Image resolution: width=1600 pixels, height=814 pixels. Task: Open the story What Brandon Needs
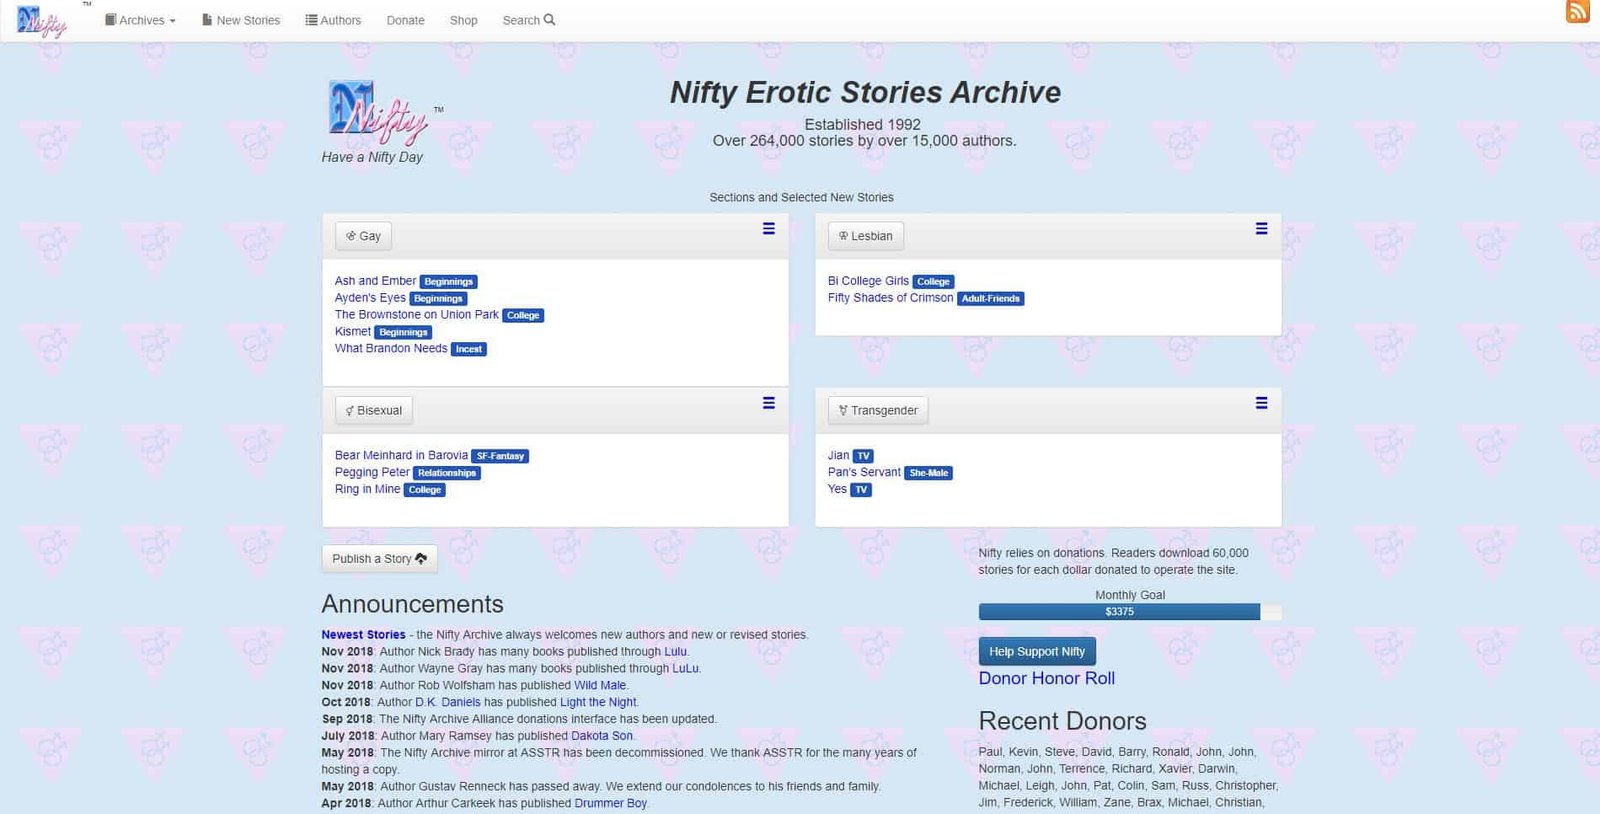(391, 348)
